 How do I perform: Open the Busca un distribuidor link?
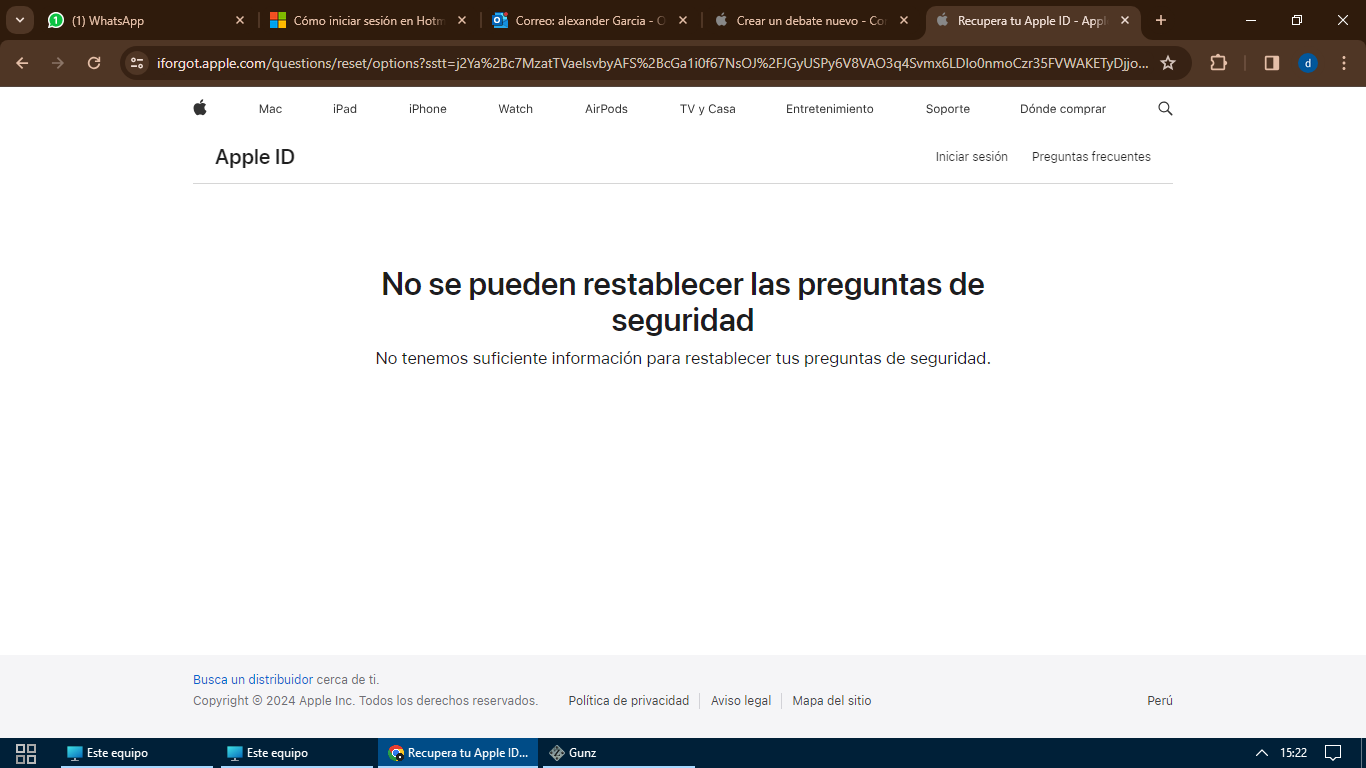(253, 680)
